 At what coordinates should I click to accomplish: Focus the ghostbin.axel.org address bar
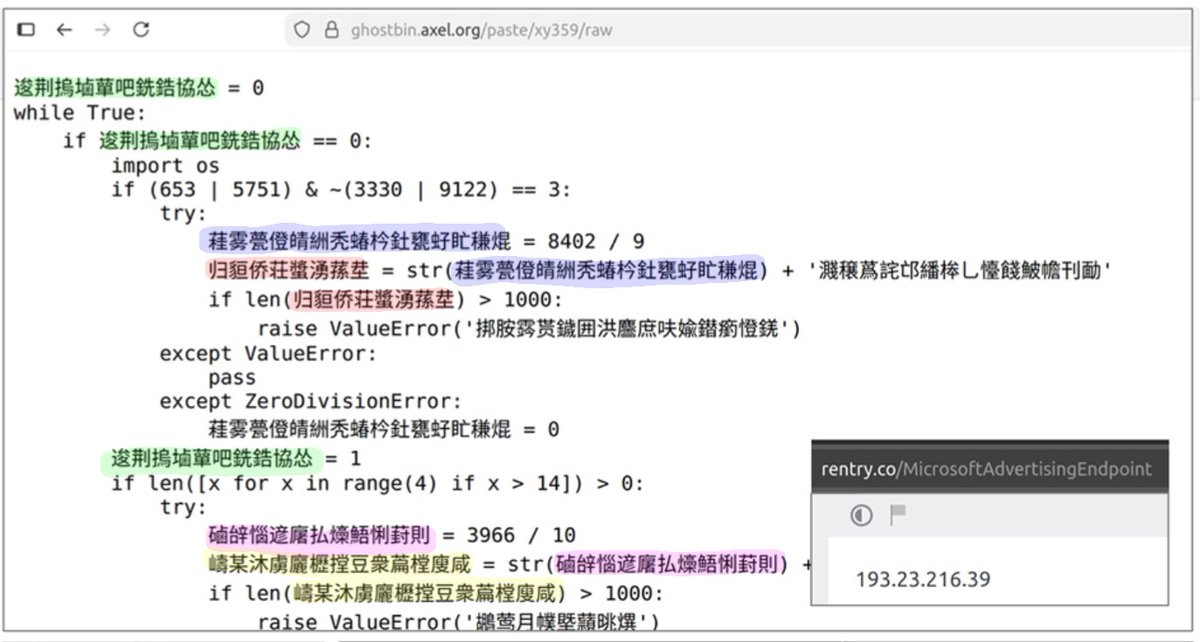[738, 30]
